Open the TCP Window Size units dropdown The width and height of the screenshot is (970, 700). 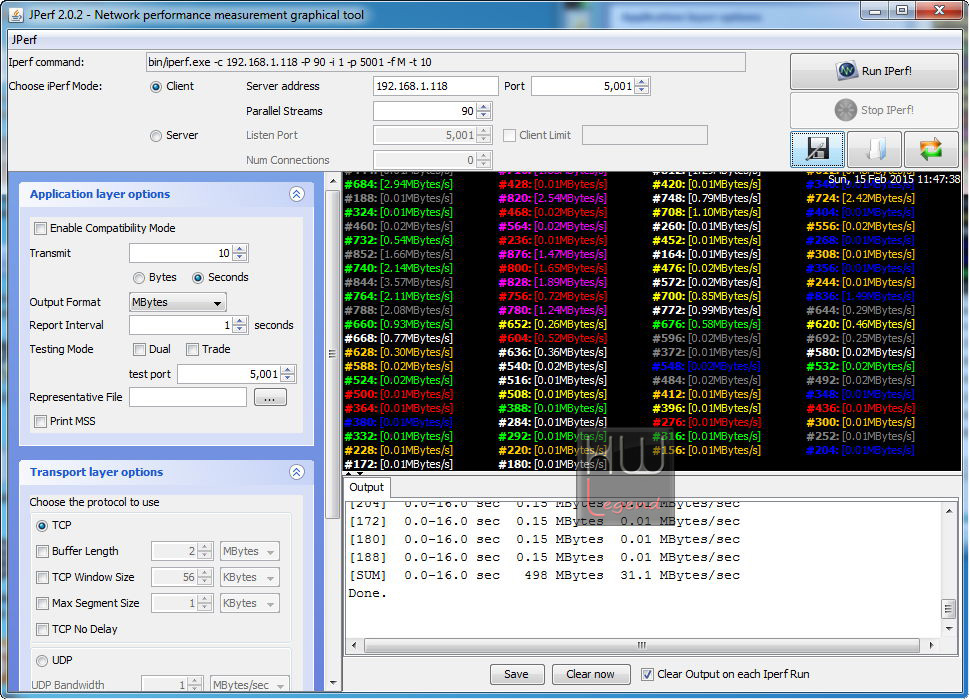pos(249,578)
